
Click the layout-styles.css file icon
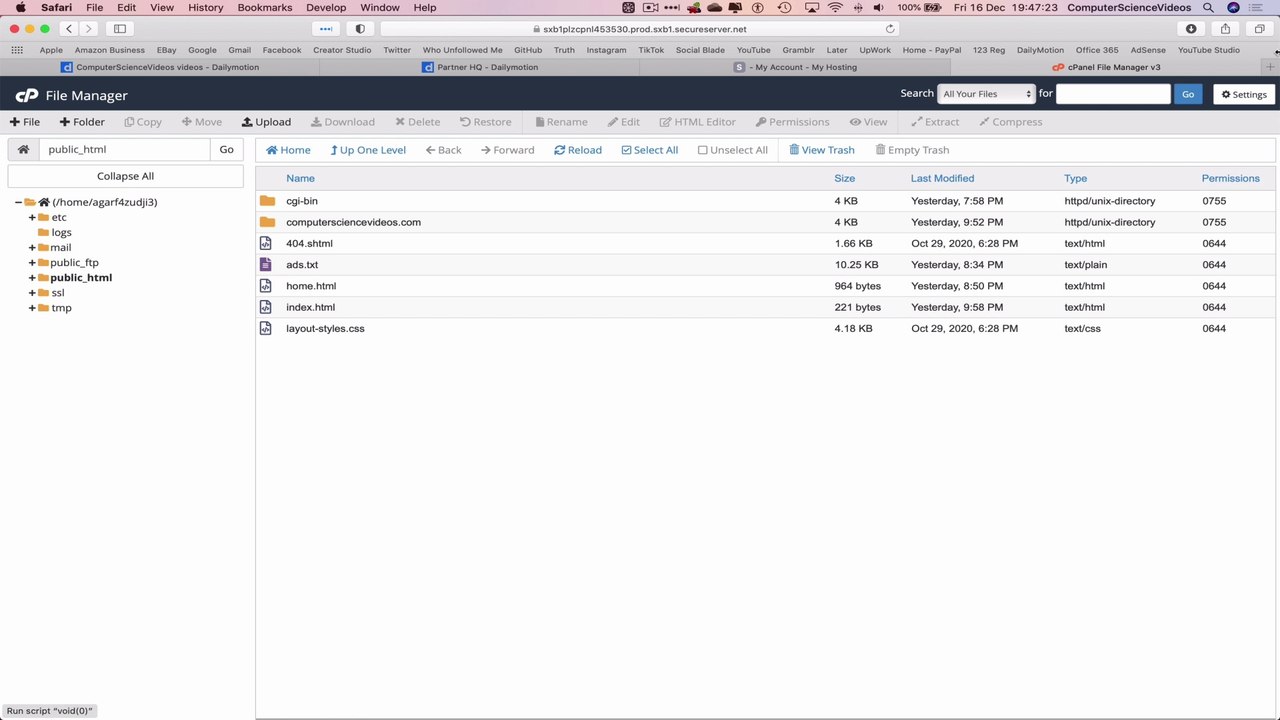pyautogui.click(x=266, y=328)
